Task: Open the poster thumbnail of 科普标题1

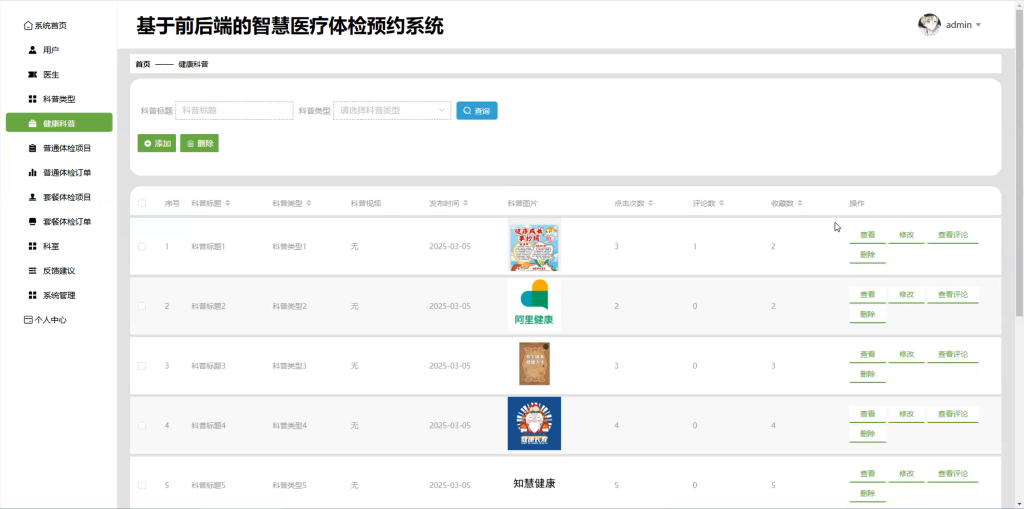Action: click(x=534, y=246)
